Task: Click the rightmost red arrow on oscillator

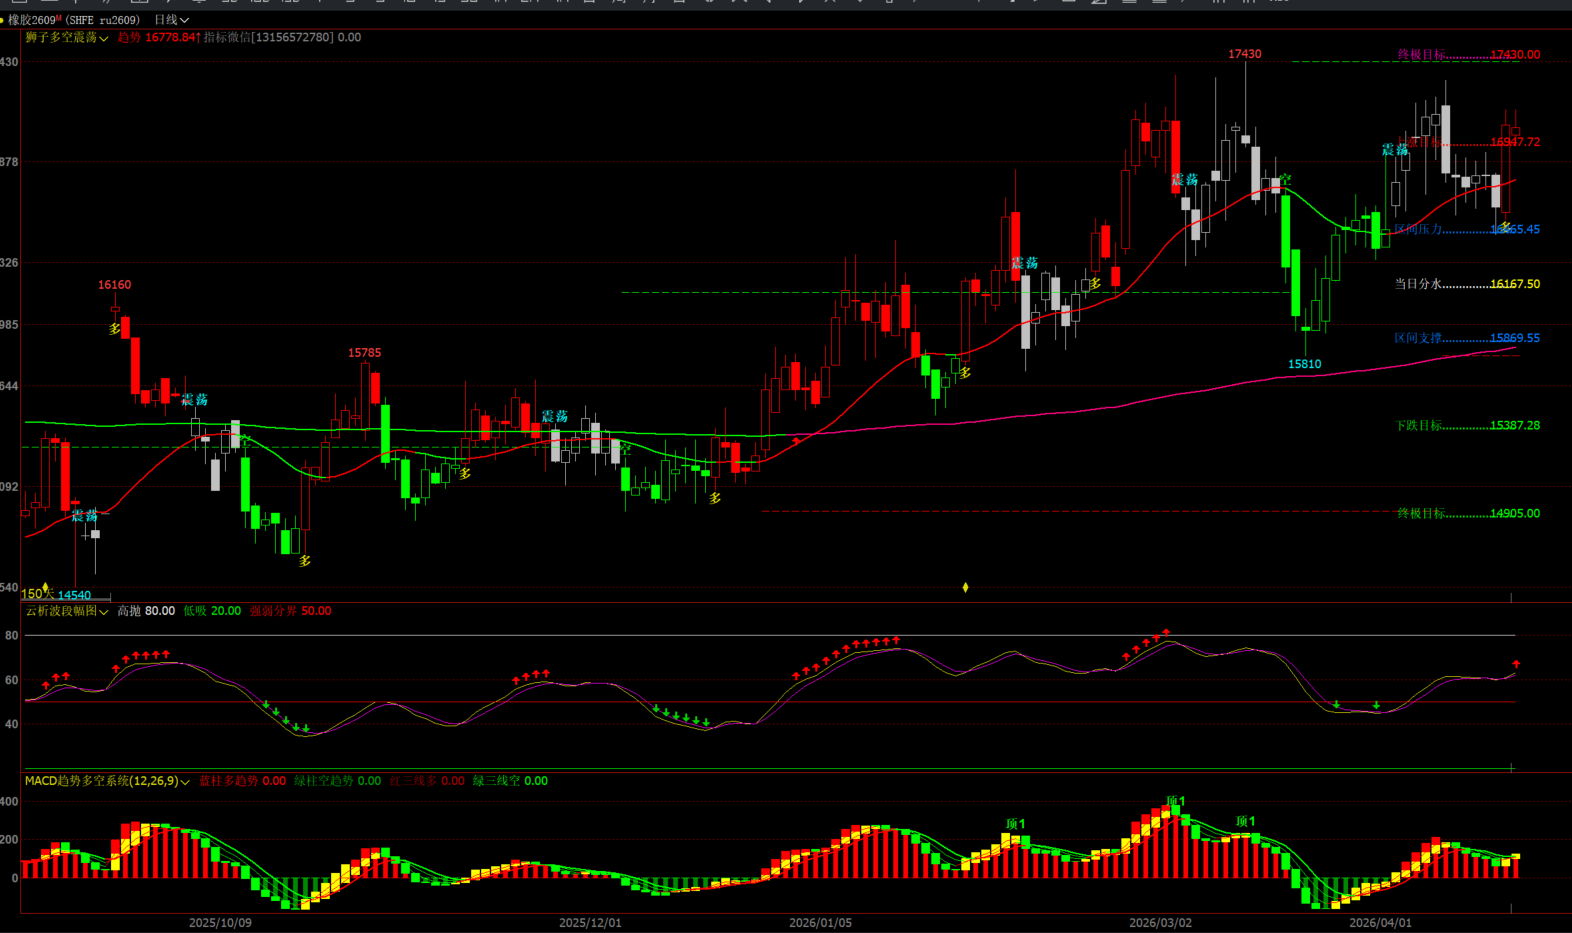Action: pyautogui.click(x=1516, y=664)
